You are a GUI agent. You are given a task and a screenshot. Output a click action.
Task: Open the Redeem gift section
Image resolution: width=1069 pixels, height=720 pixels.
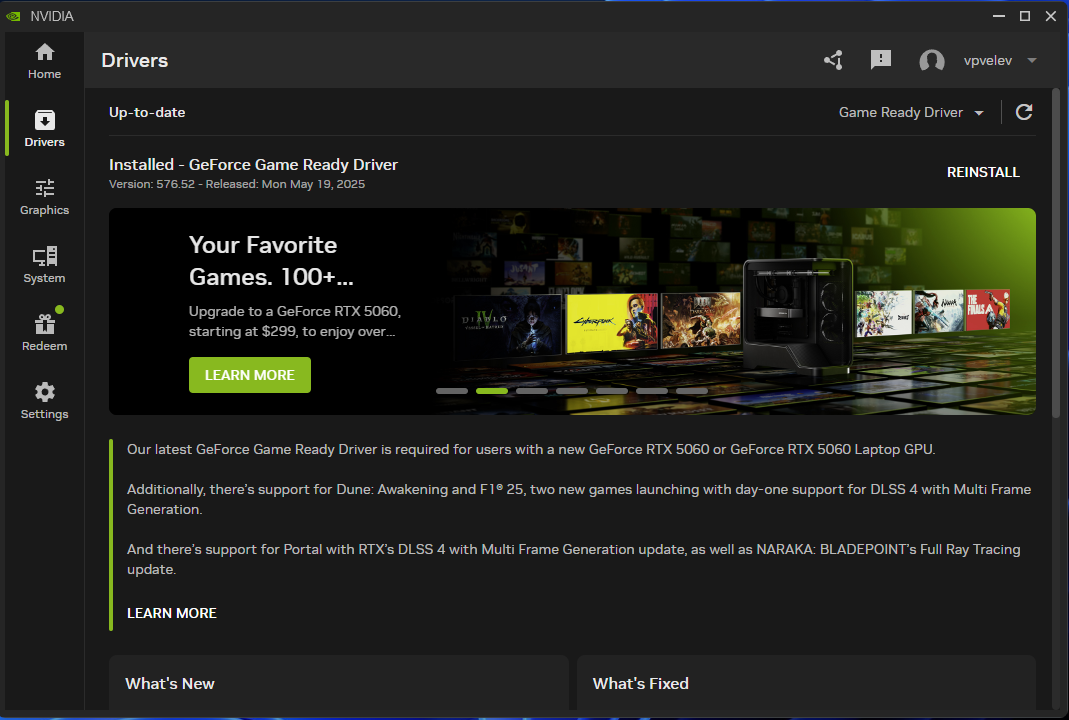44,332
